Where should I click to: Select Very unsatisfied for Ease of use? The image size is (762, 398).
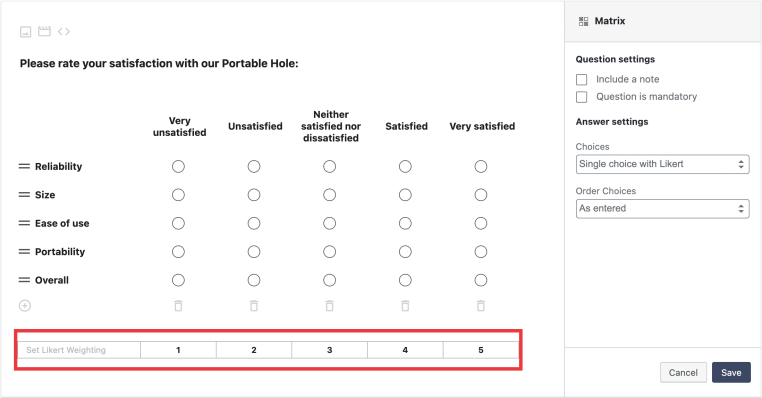point(178,223)
